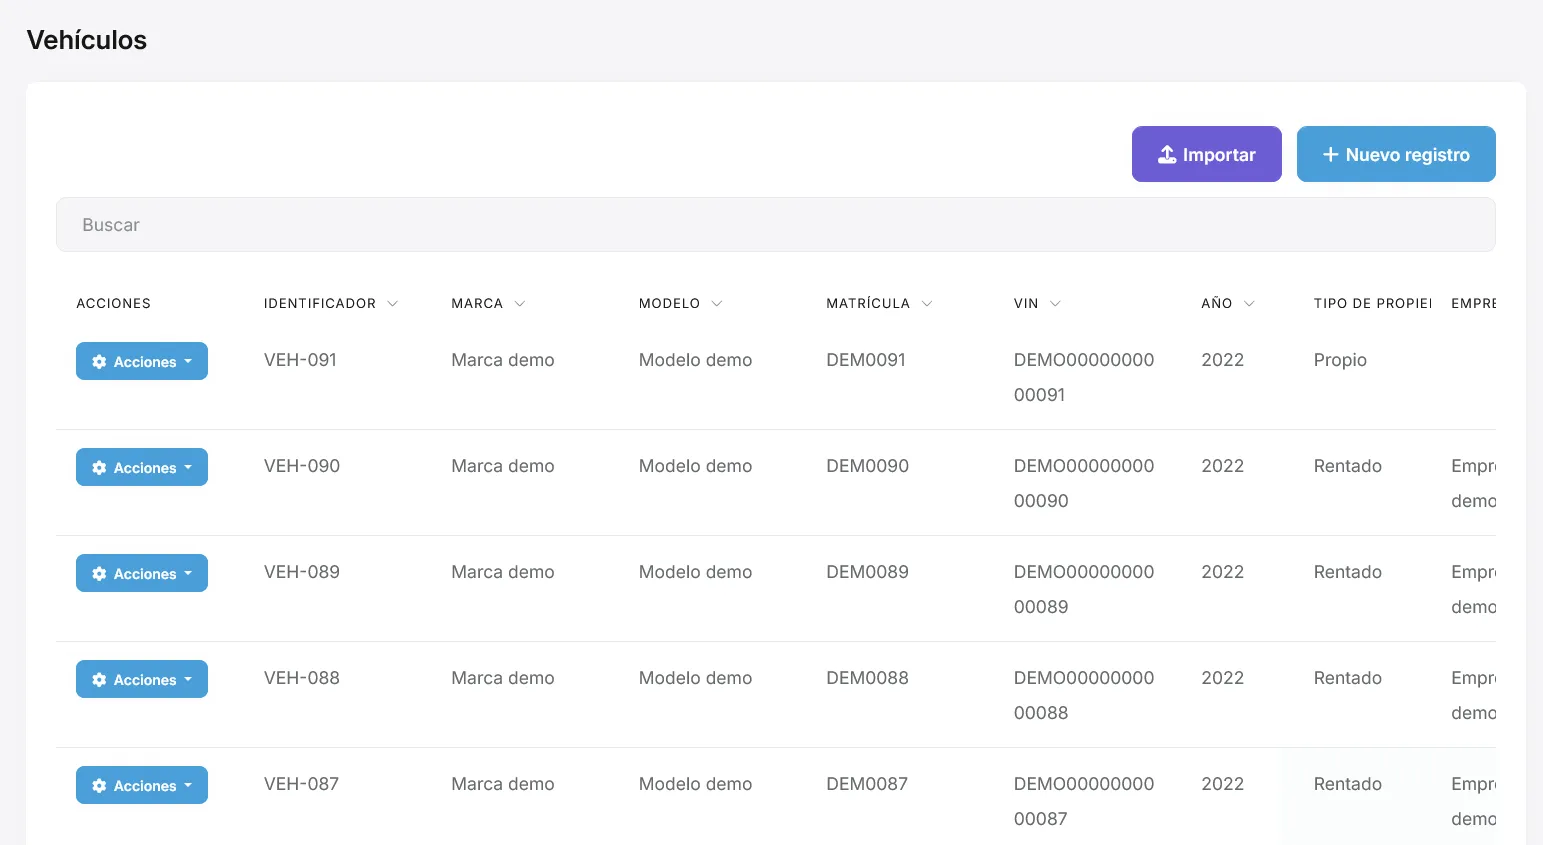Click plate DEM0089
1543x845 pixels.
[x=868, y=572]
